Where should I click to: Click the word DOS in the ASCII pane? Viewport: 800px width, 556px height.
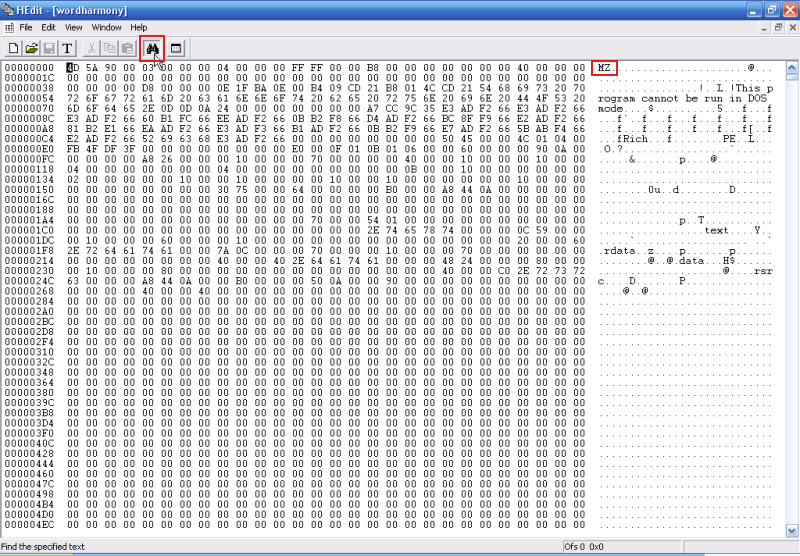(757, 98)
